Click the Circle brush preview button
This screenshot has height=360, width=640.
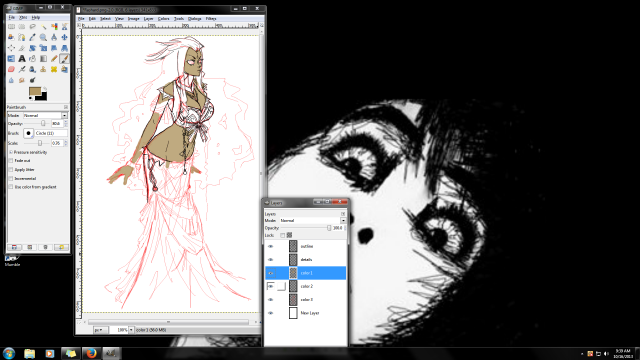28,133
